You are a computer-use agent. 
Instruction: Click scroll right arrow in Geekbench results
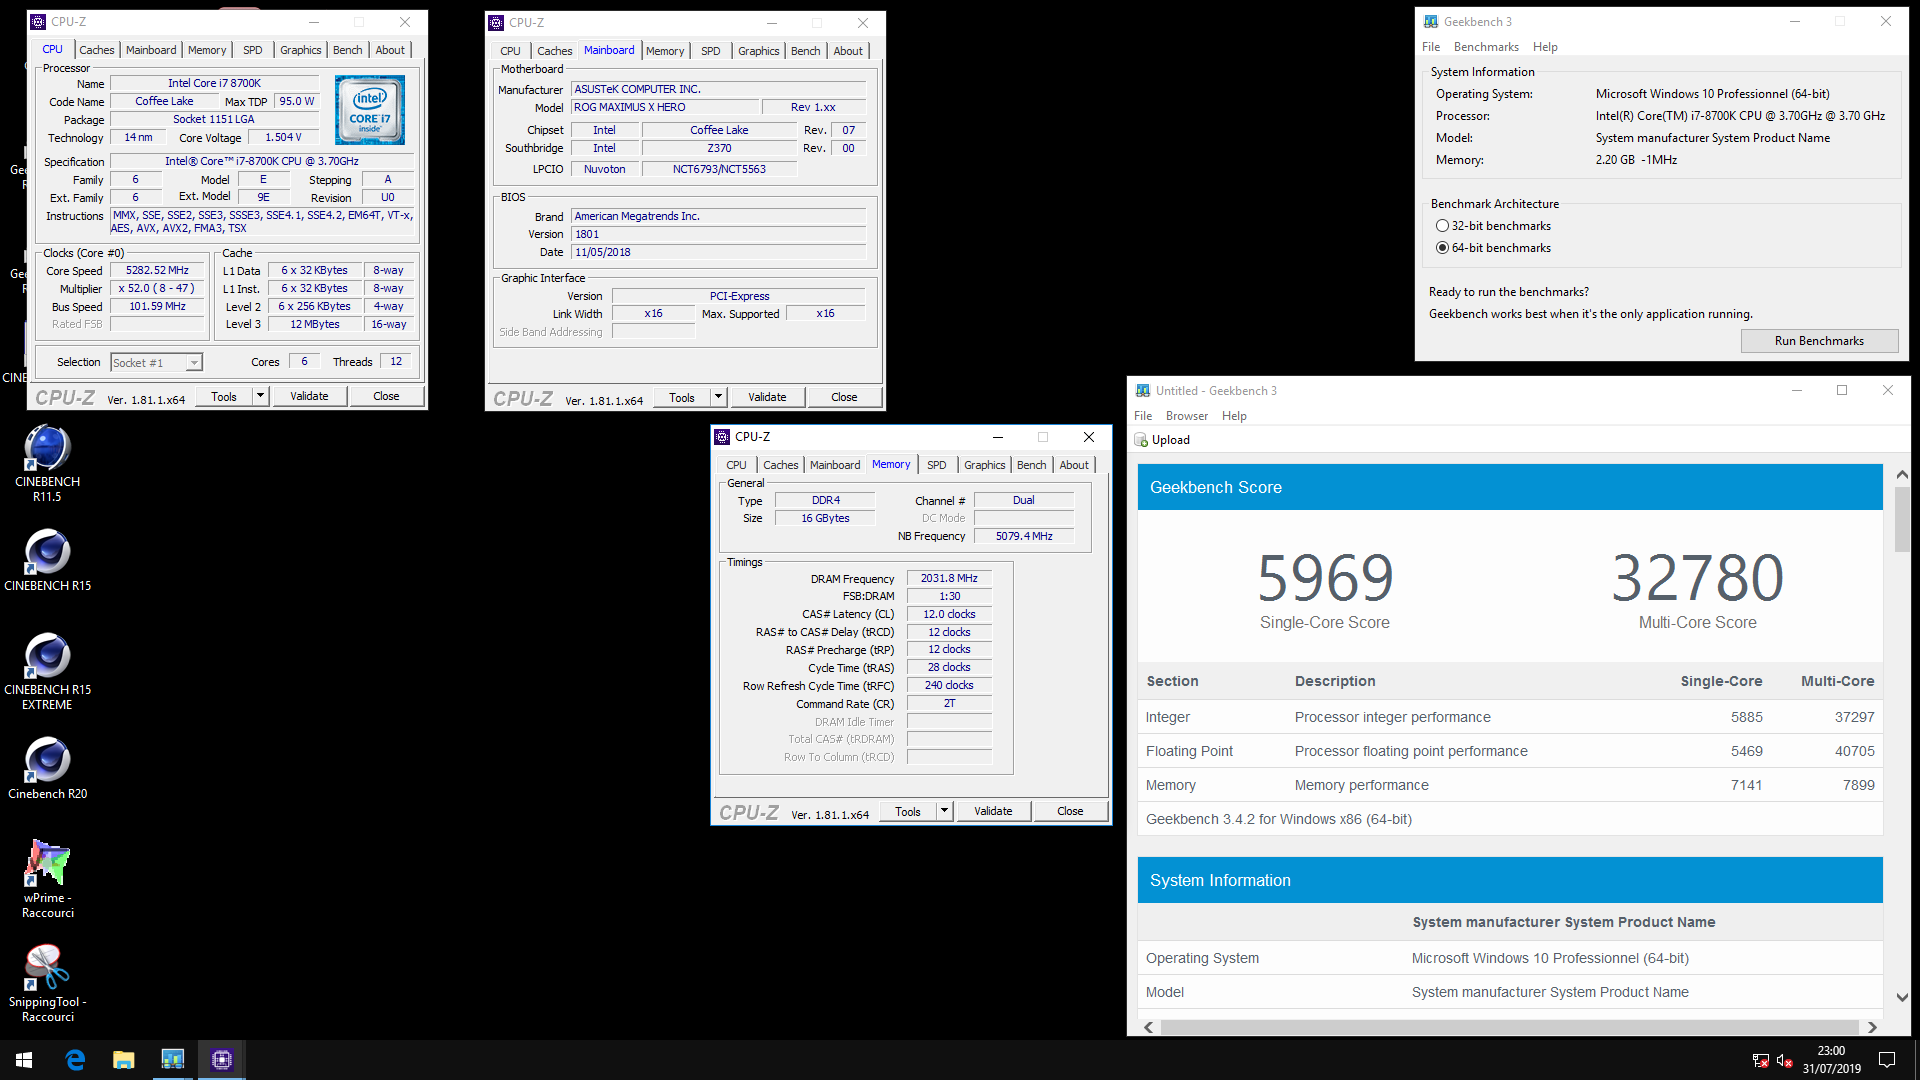click(1872, 1027)
